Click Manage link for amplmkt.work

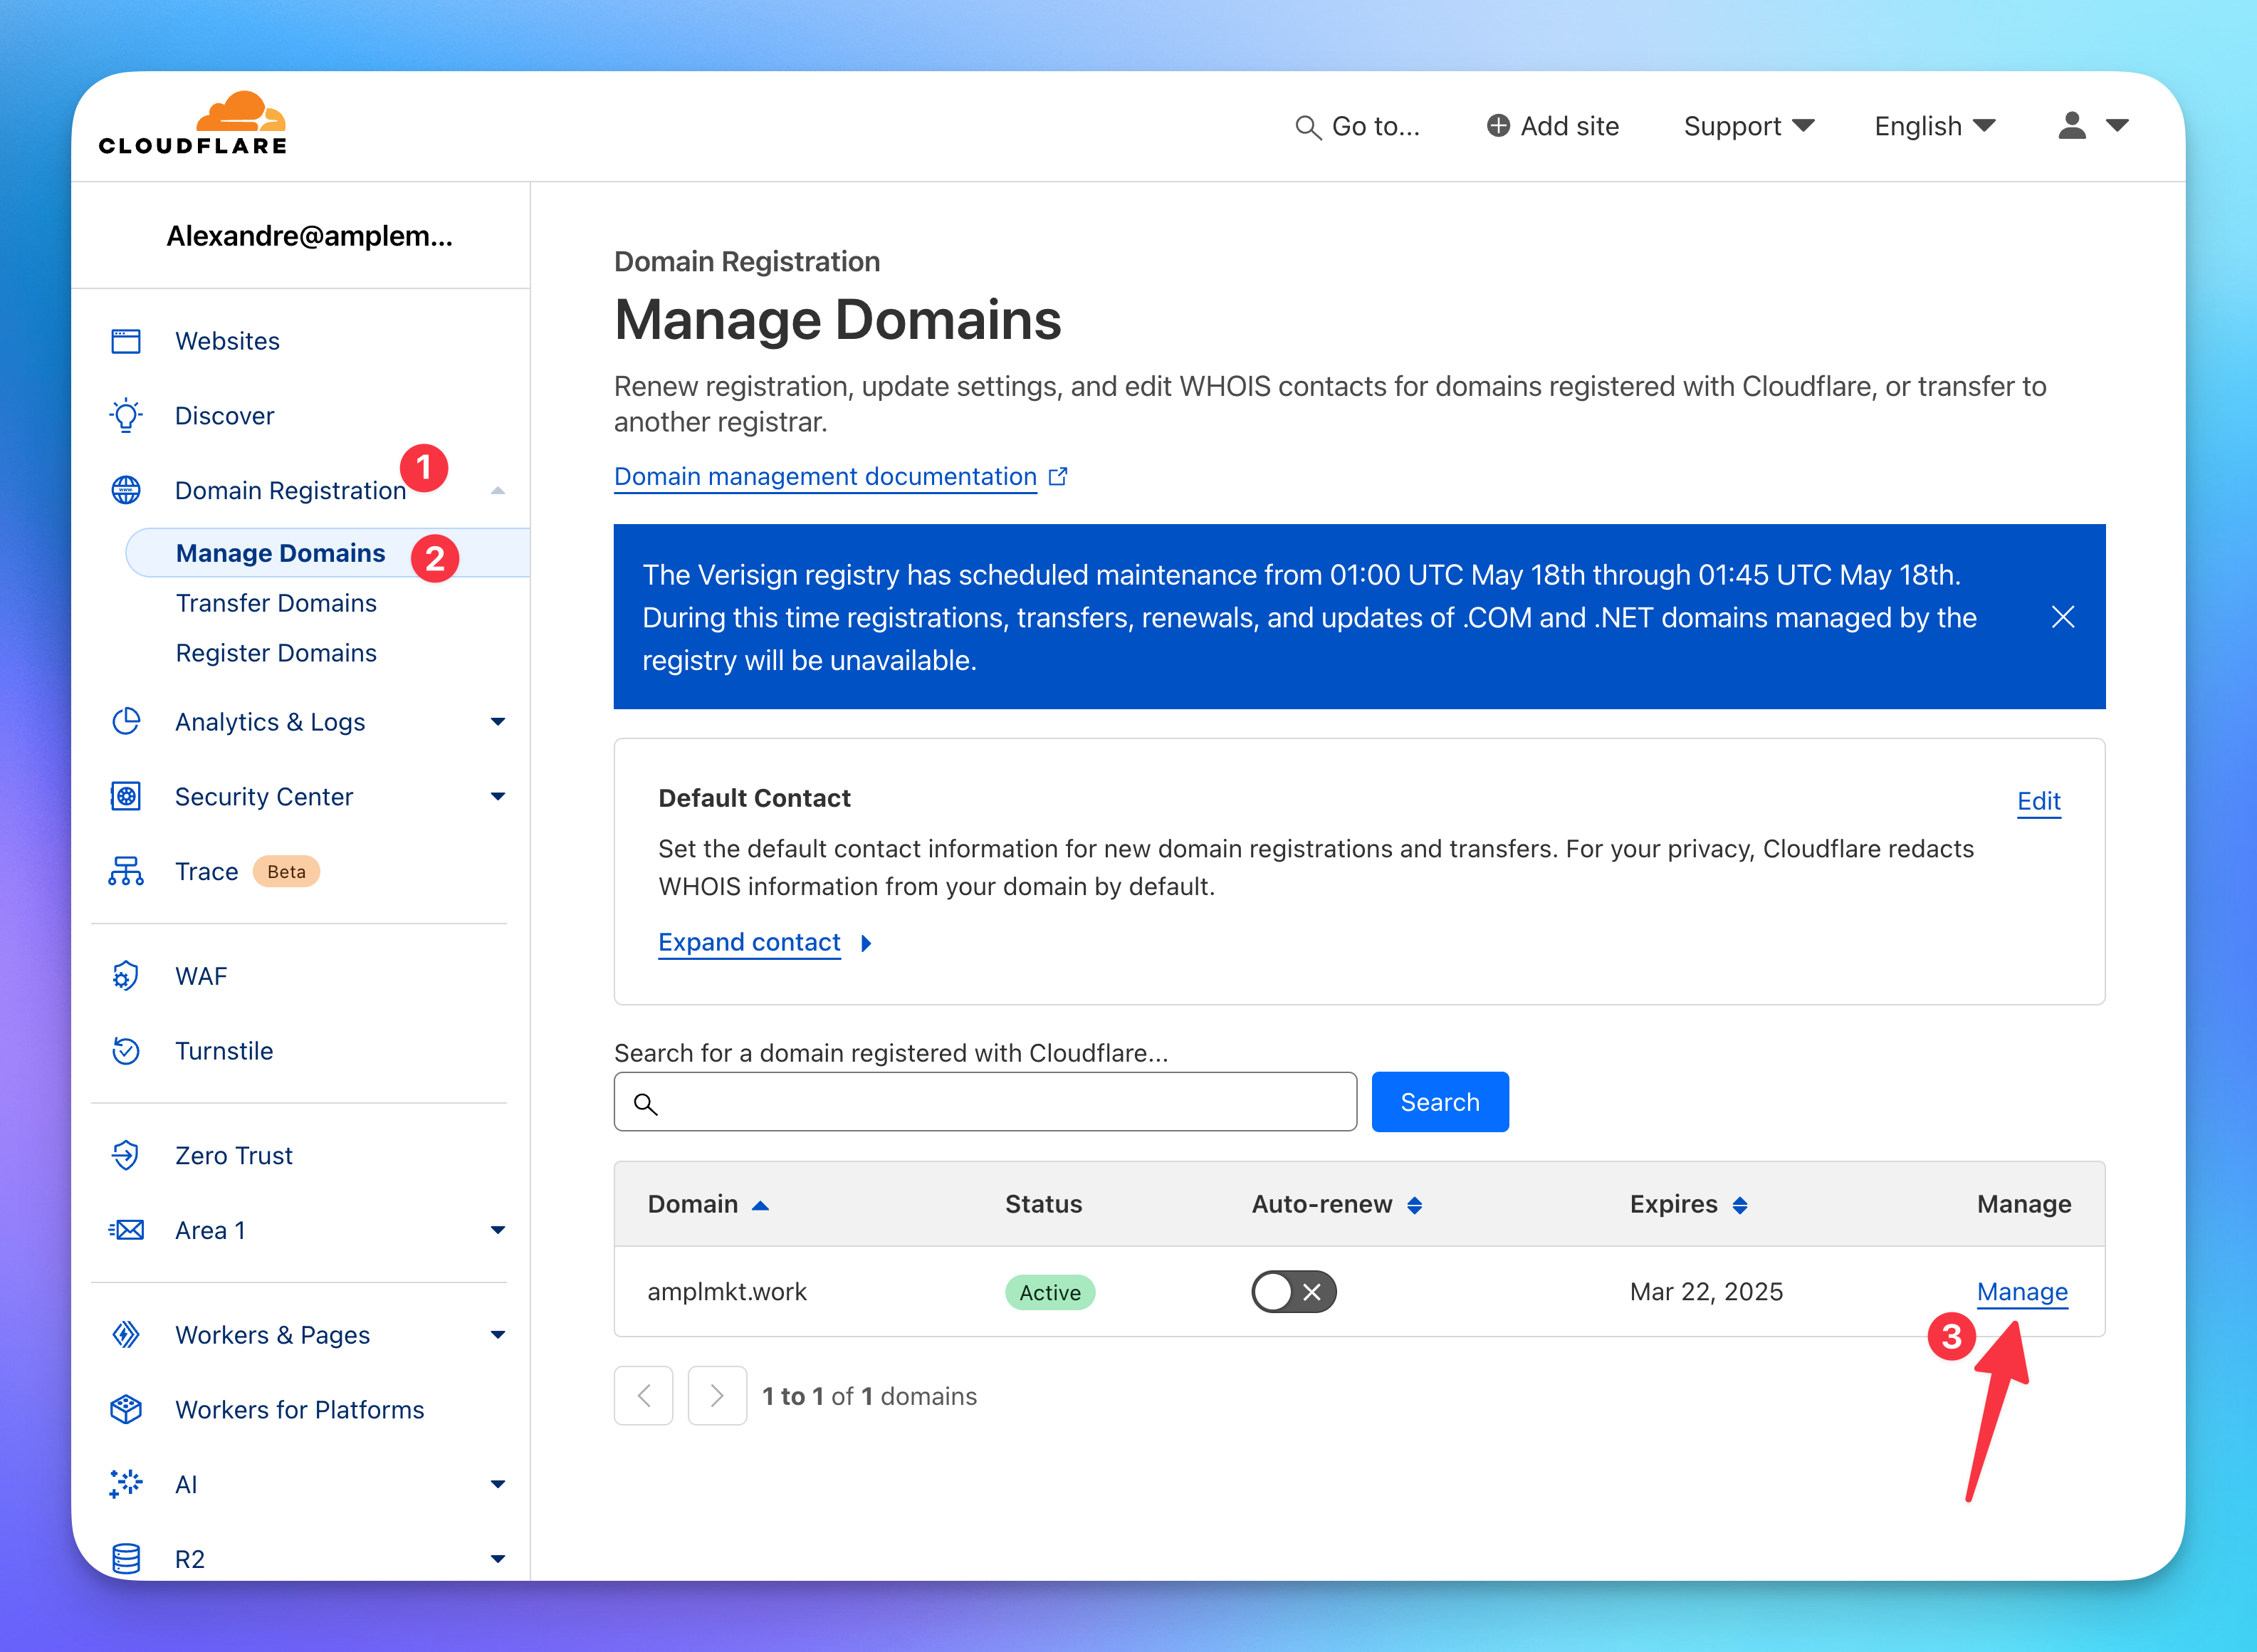pyautogui.click(x=2022, y=1292)
